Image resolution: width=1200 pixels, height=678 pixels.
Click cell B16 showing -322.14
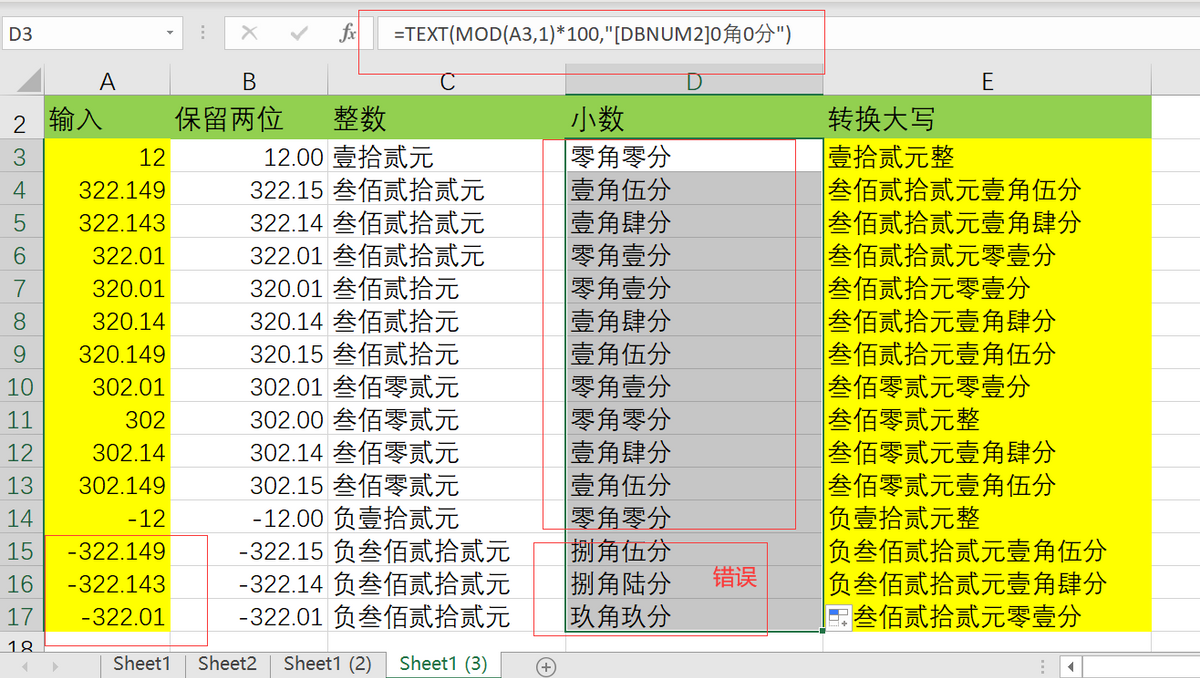pos(249,583)
